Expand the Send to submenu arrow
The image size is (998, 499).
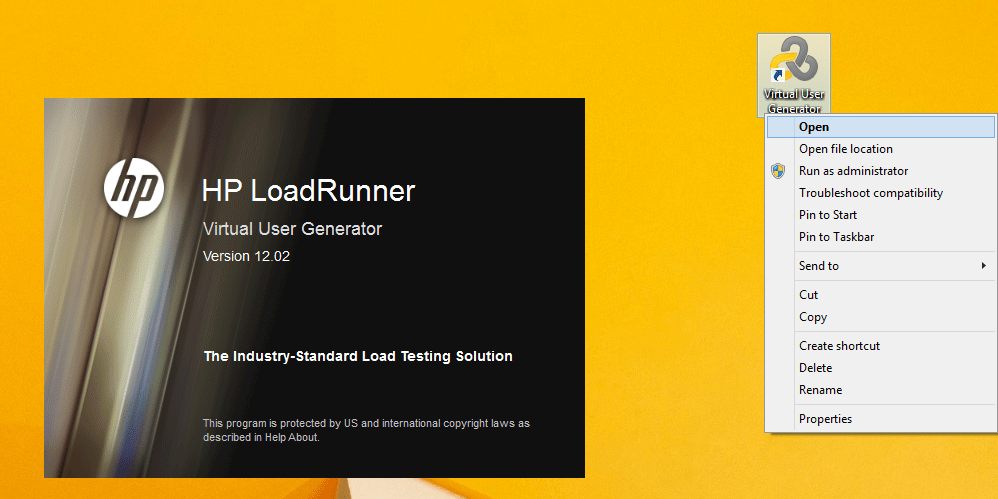[x=984, y=265]
